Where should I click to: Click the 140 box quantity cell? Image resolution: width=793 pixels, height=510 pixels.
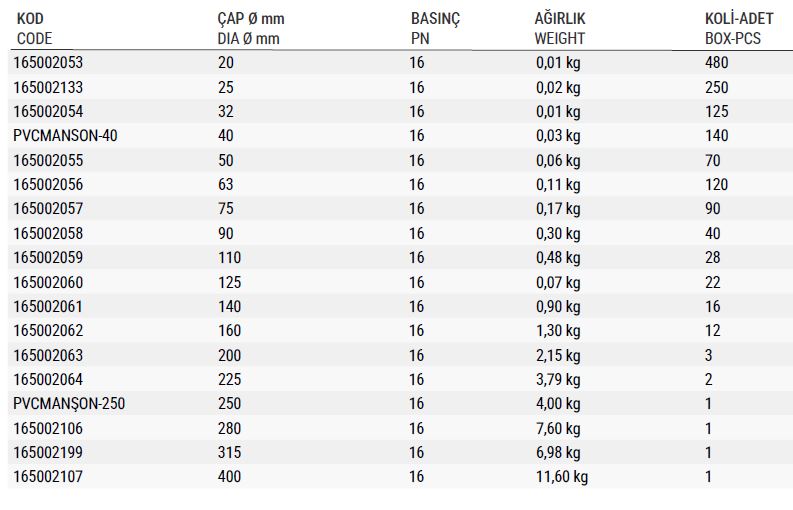point(717,136)
